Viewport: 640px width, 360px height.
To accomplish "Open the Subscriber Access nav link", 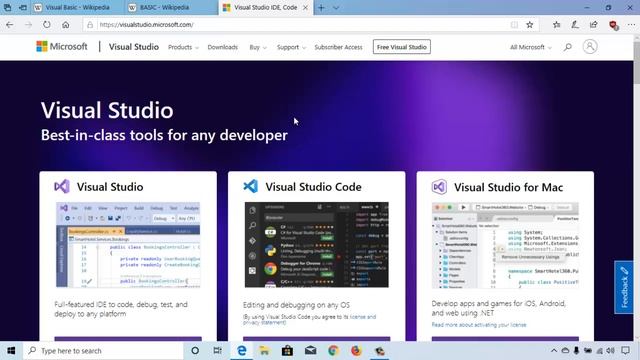I will pos(338,47).
